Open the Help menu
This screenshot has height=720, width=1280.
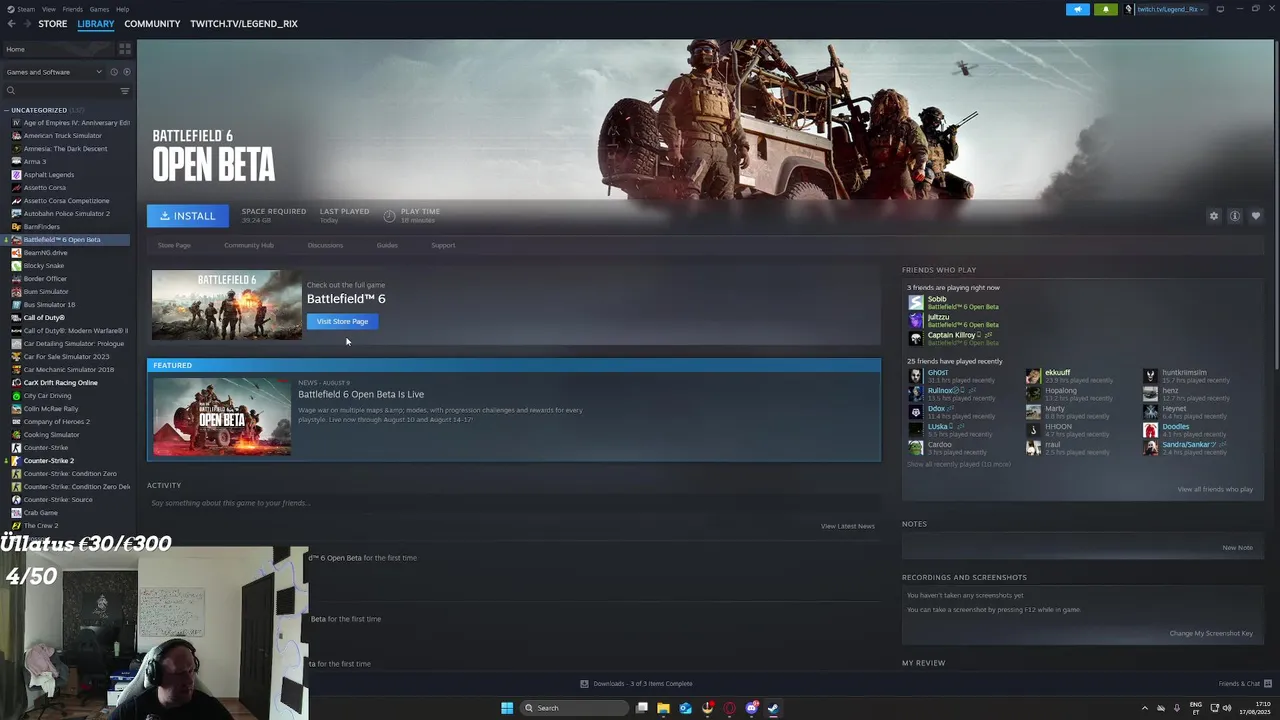122,9
